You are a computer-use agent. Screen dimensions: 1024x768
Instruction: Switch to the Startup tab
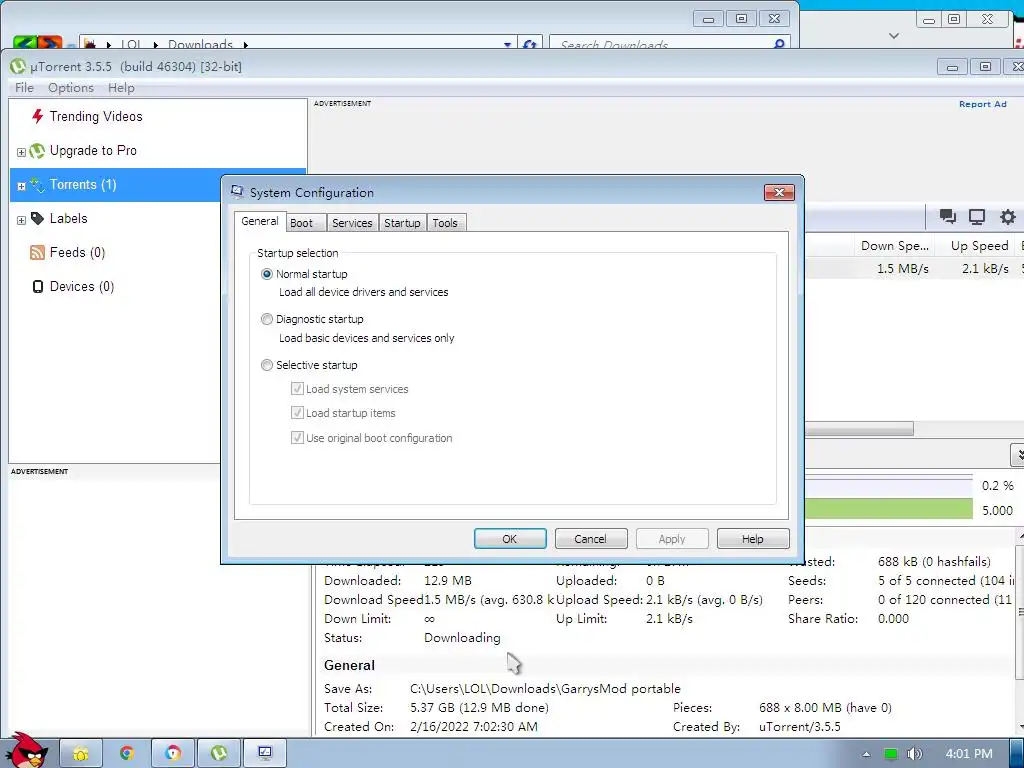tap(402, 223)
